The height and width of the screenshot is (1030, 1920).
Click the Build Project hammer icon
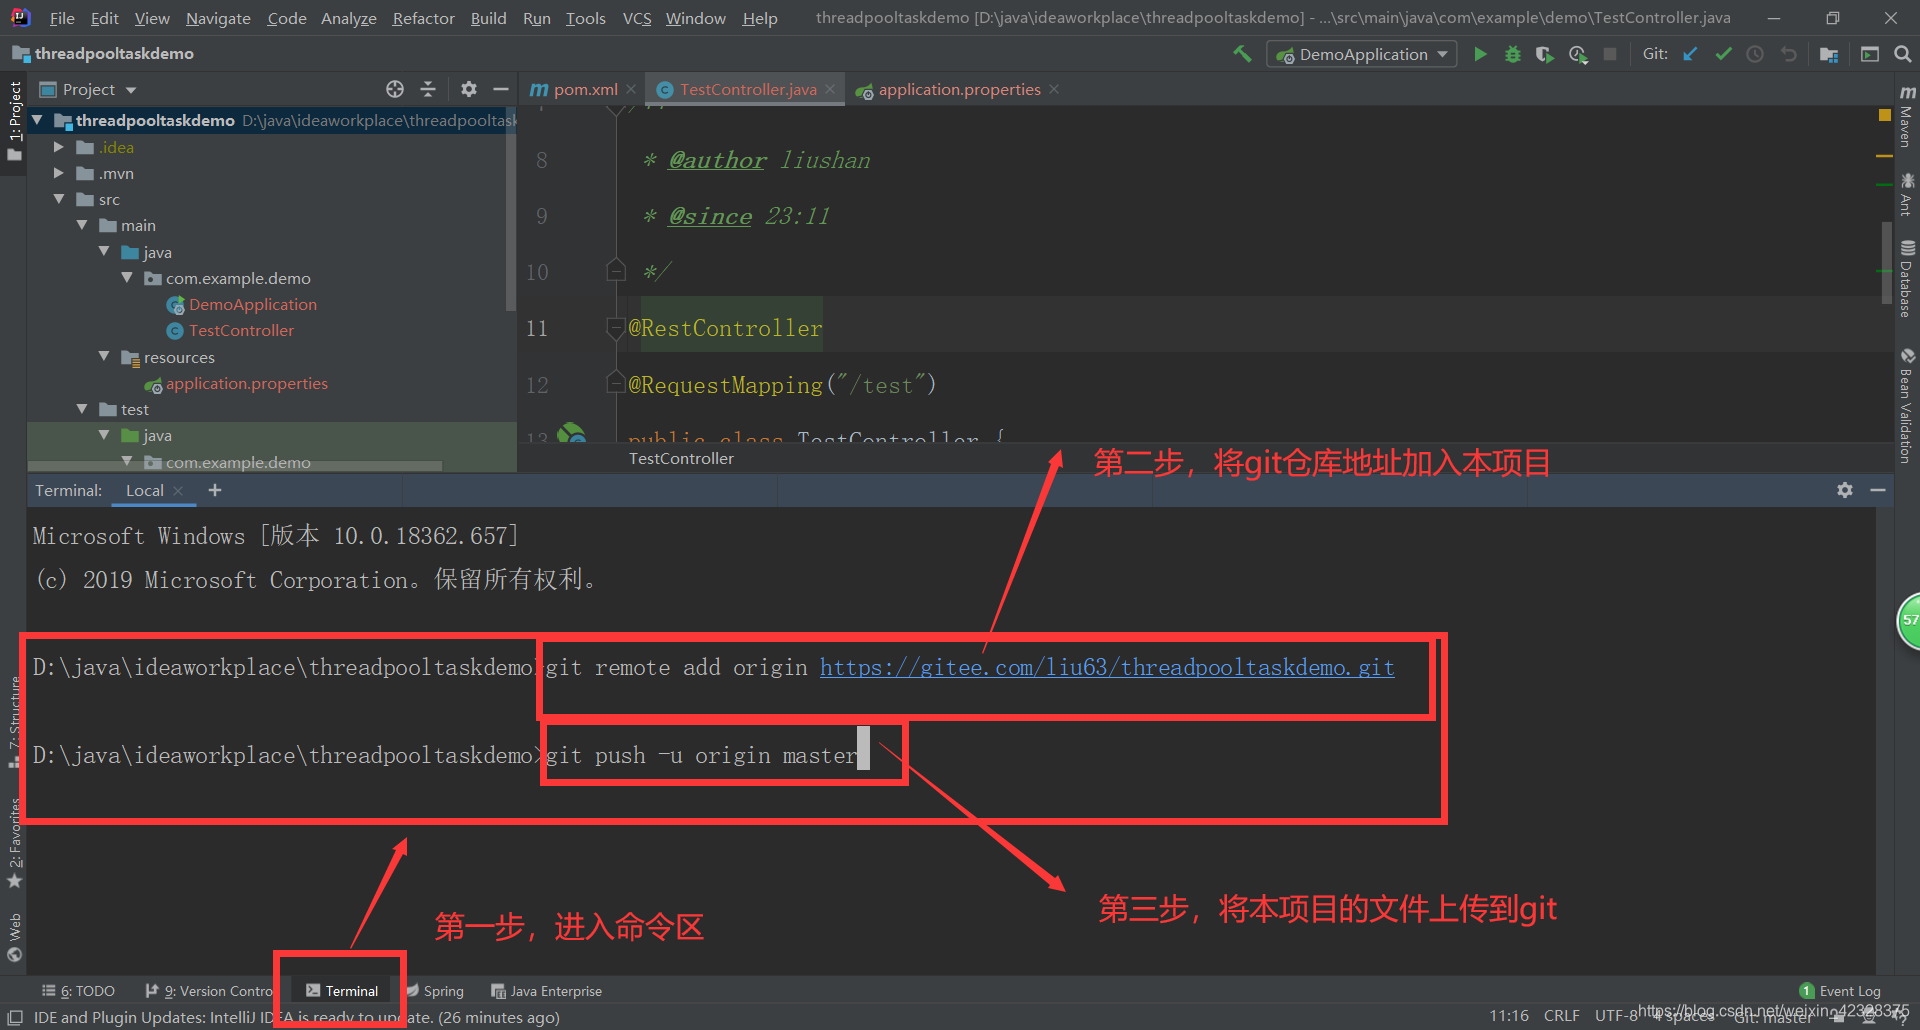pos(1242,54)
